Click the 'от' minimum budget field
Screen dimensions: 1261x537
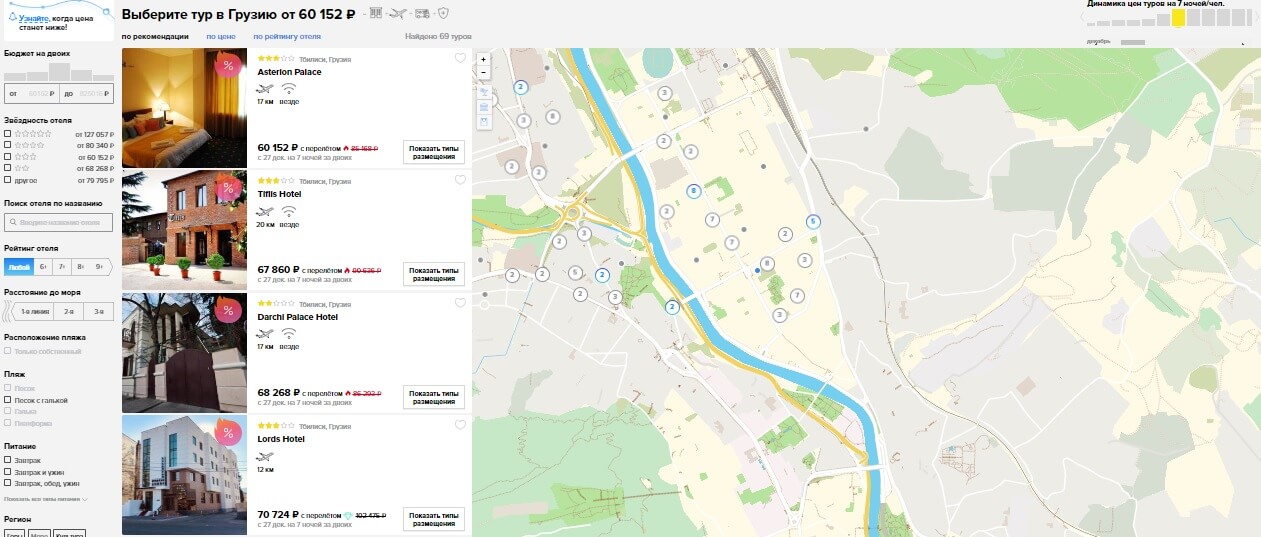(30, 93)
